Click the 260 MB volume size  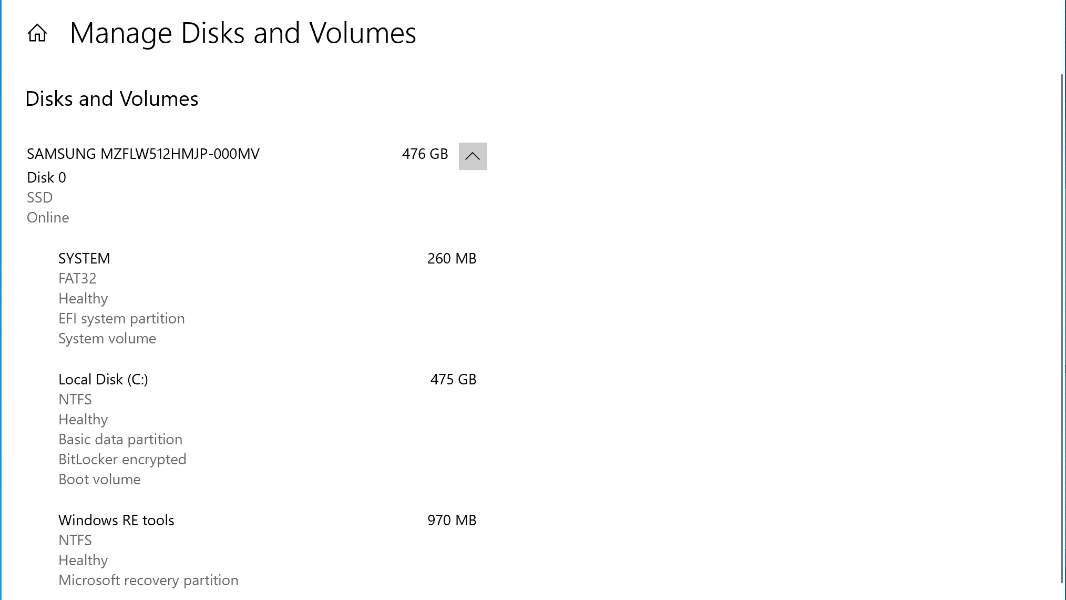tap(452, 258)
